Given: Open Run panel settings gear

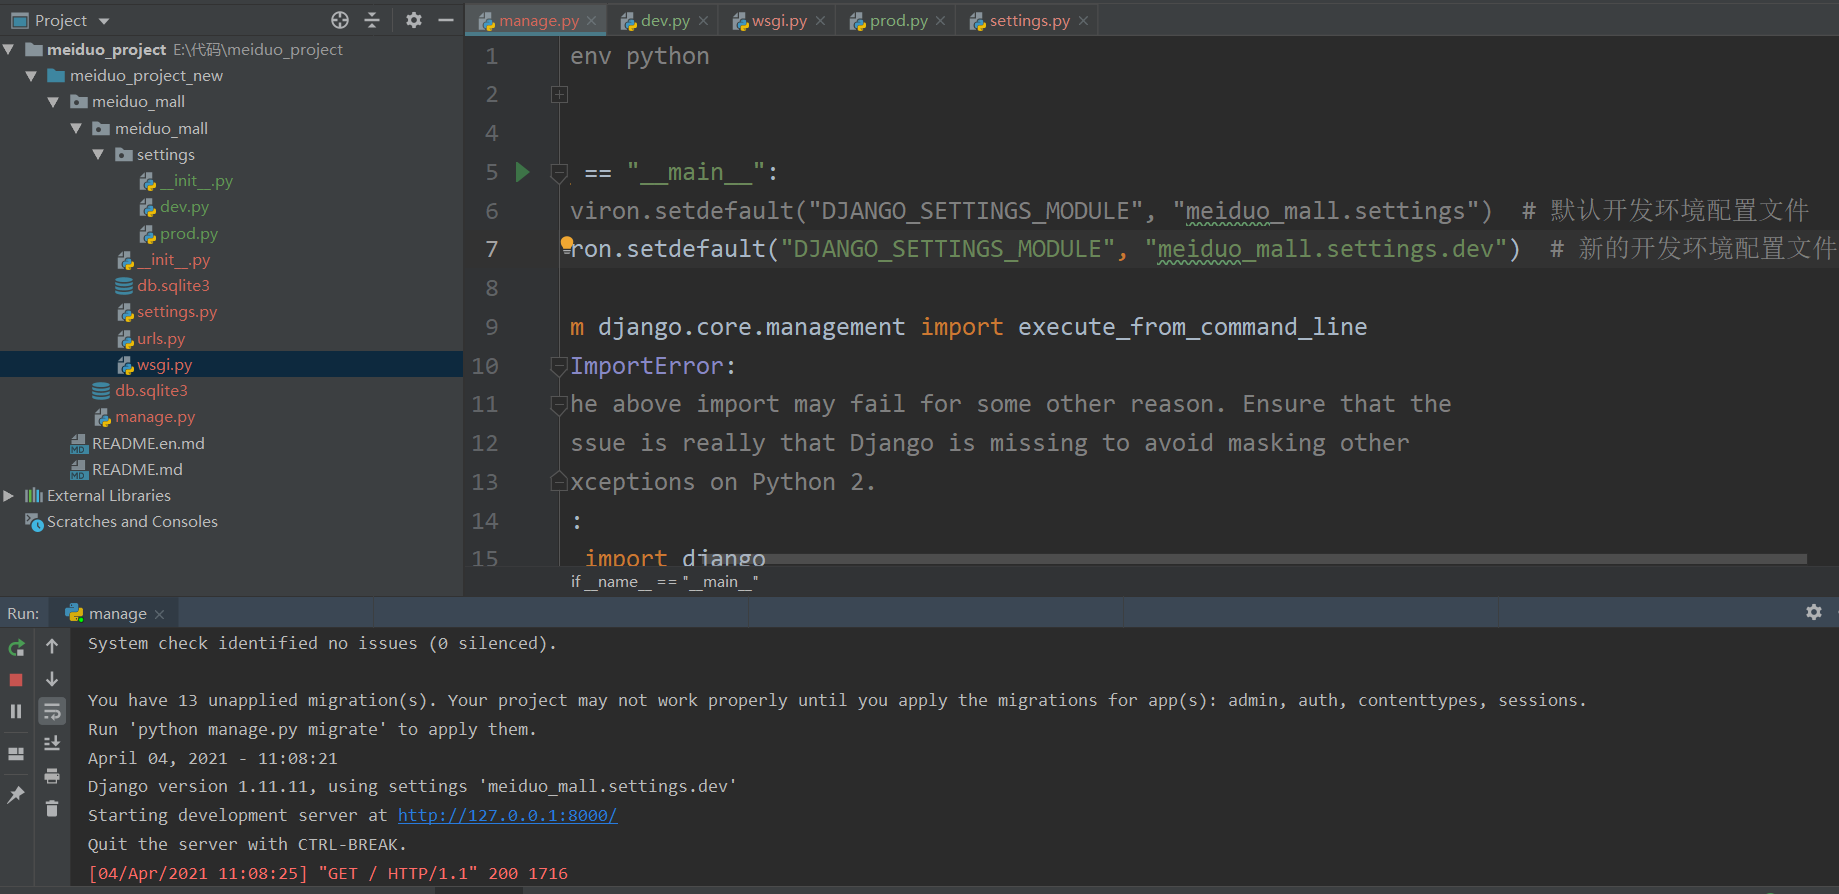Looking at the screenshot, I should (1814, 612).
